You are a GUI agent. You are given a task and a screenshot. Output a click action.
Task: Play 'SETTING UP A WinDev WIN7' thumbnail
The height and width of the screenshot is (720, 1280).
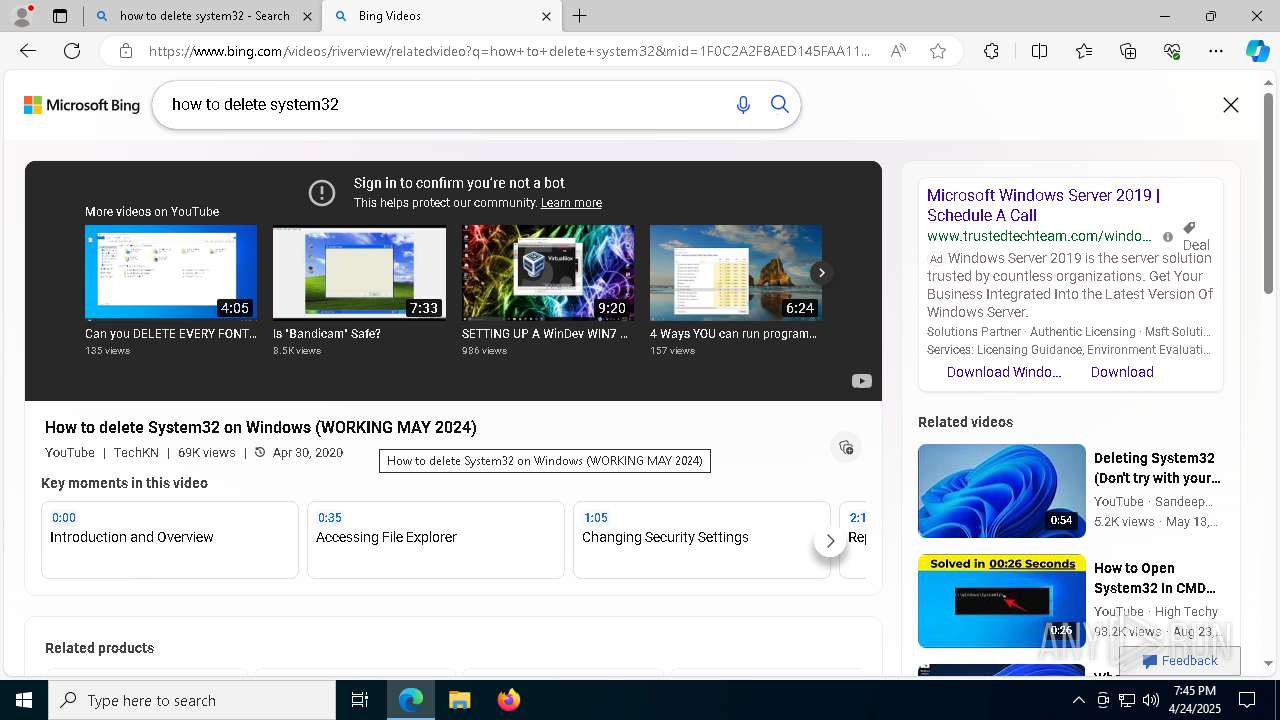tap(548, 272)
